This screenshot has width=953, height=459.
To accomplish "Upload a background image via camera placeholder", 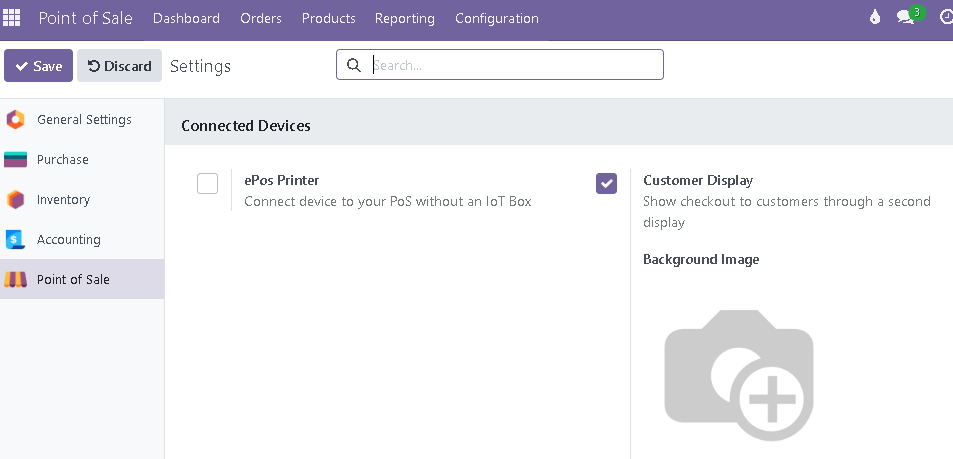I will click(x=738, y=374).
